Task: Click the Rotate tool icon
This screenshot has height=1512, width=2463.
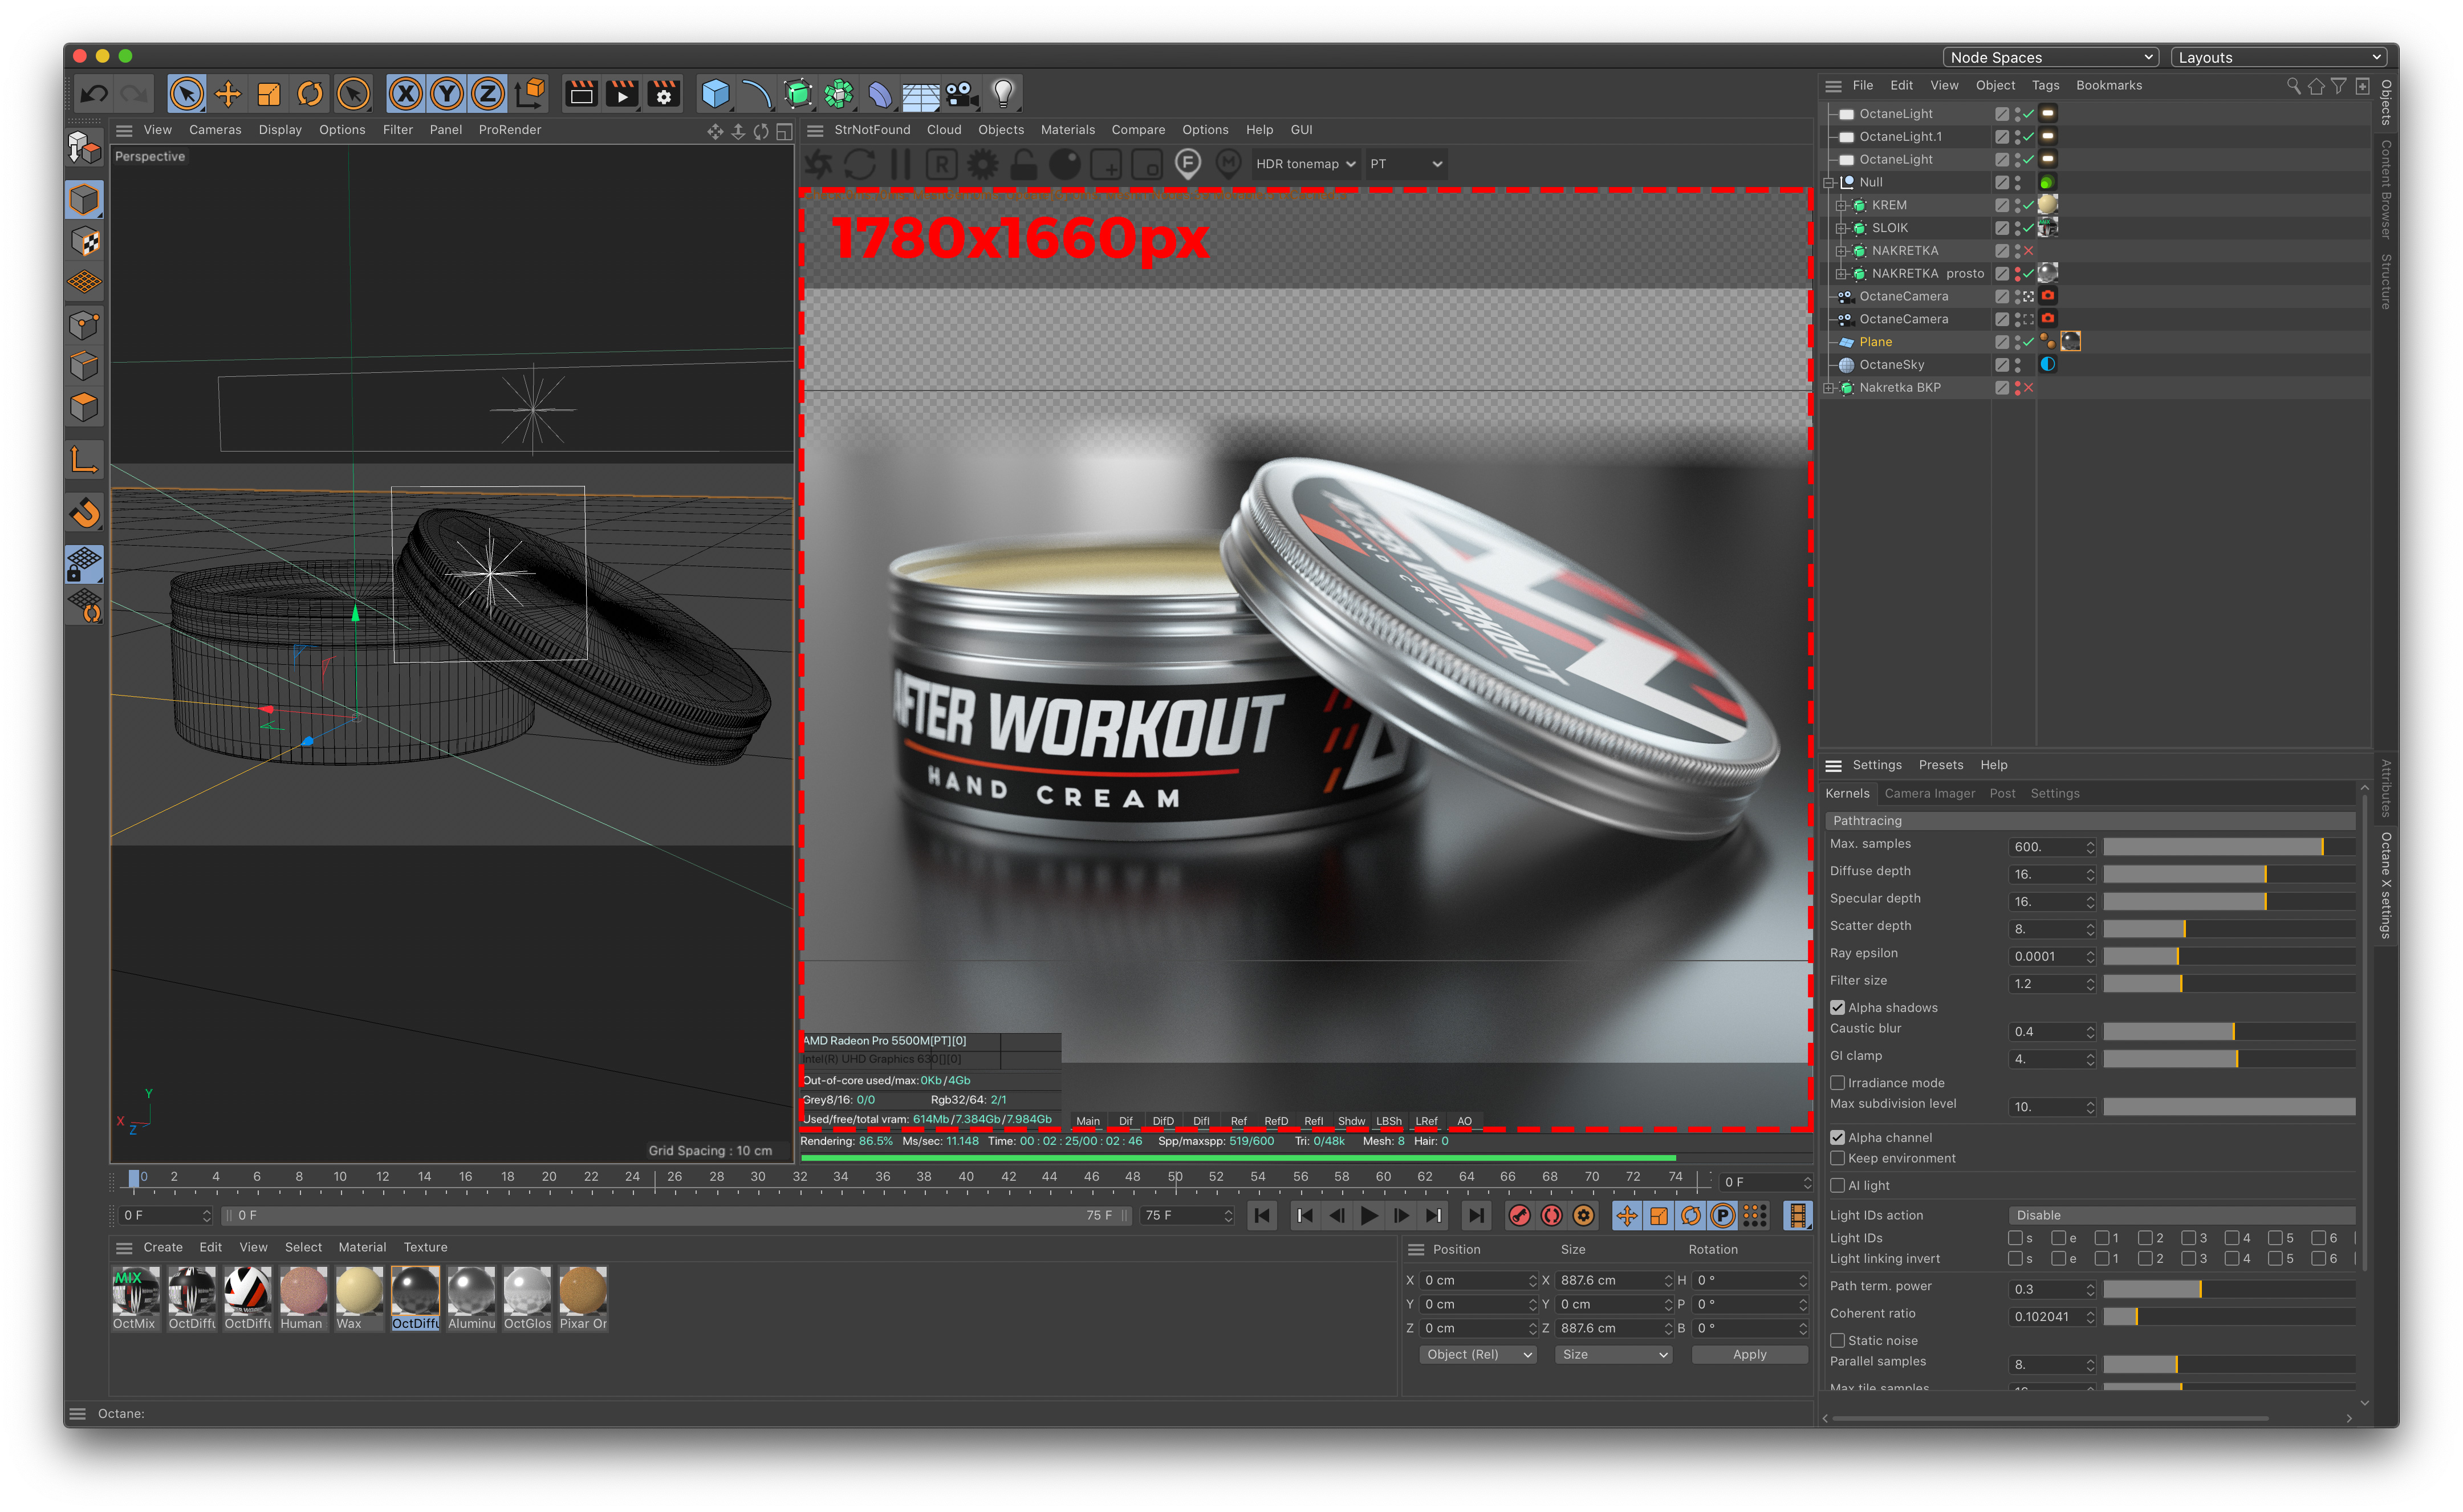Action: (310, 94)
